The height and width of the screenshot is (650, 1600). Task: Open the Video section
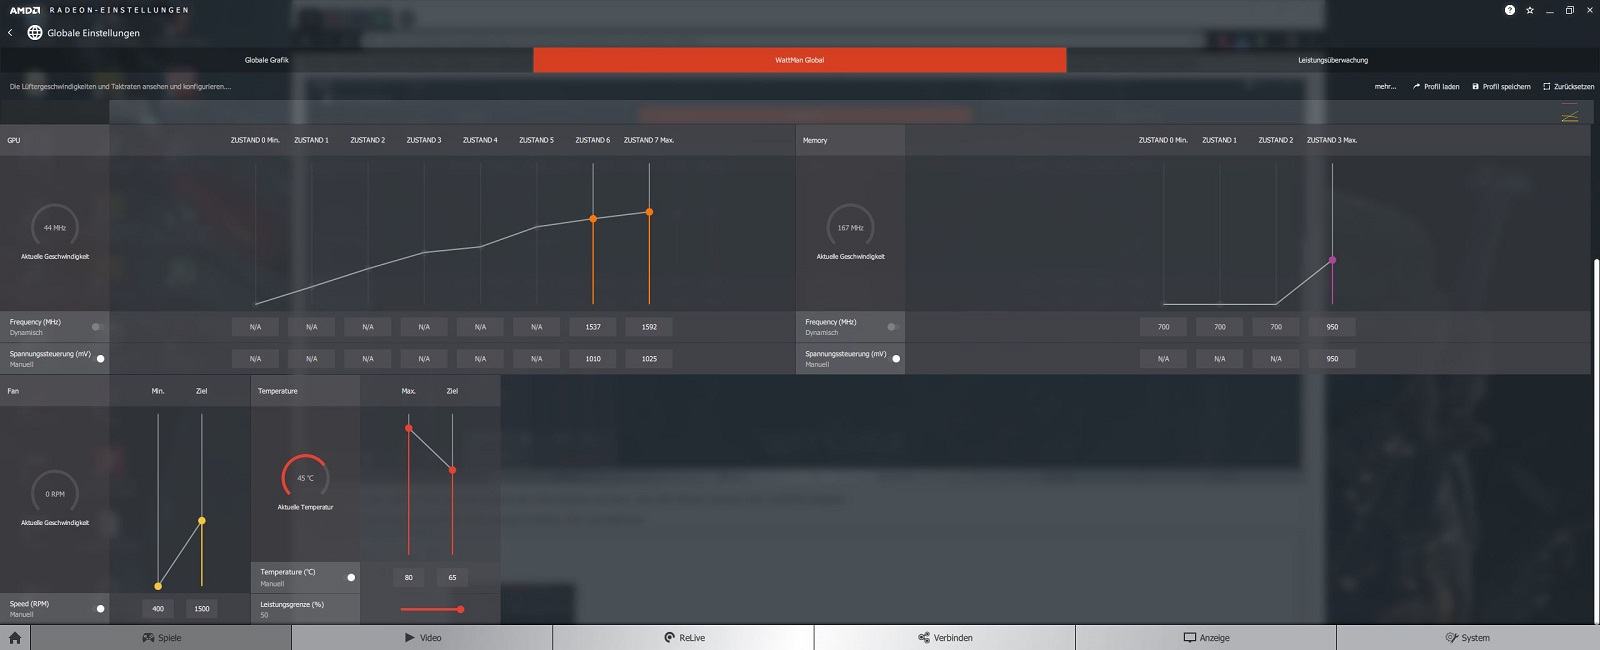coord(422,638)
